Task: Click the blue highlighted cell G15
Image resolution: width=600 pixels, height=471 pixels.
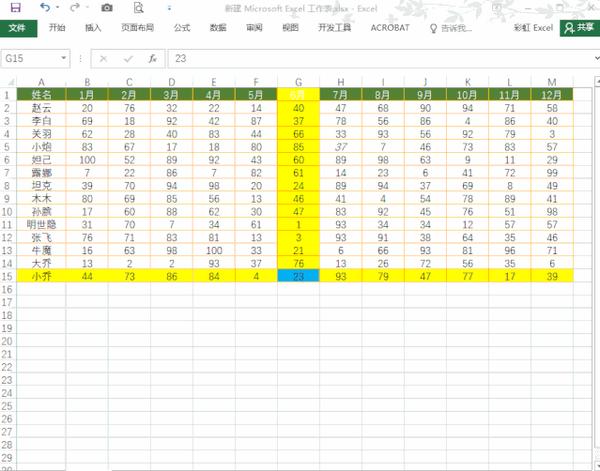Action: click(298, 276)
